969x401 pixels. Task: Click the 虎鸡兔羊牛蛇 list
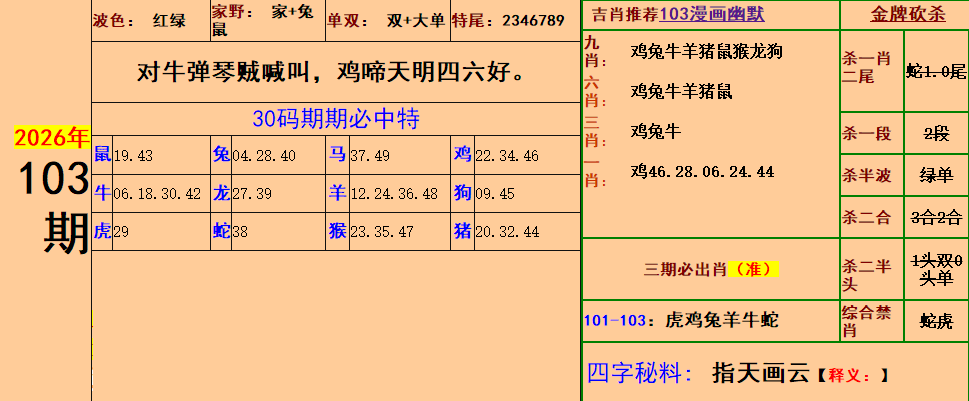(x=722, y=320)
